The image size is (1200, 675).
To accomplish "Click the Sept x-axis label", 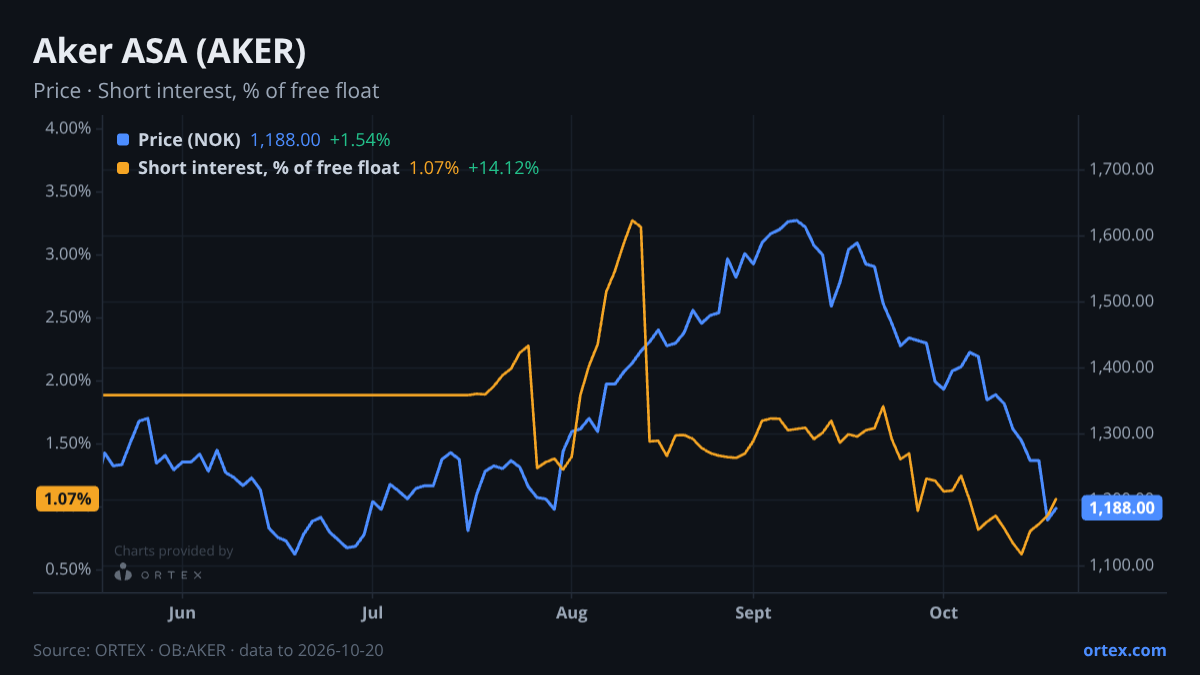I will 753,612.
